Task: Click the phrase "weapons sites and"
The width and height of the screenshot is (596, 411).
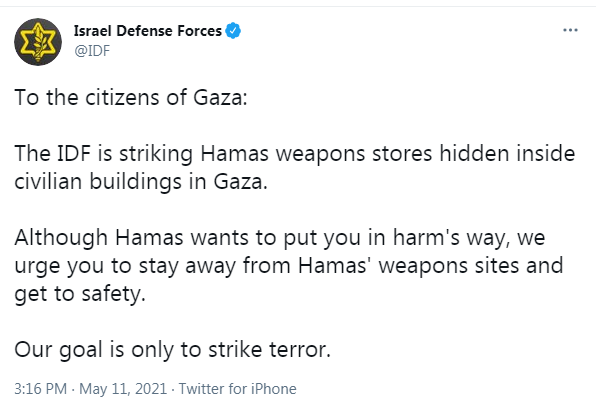Action: pos(471,266)
